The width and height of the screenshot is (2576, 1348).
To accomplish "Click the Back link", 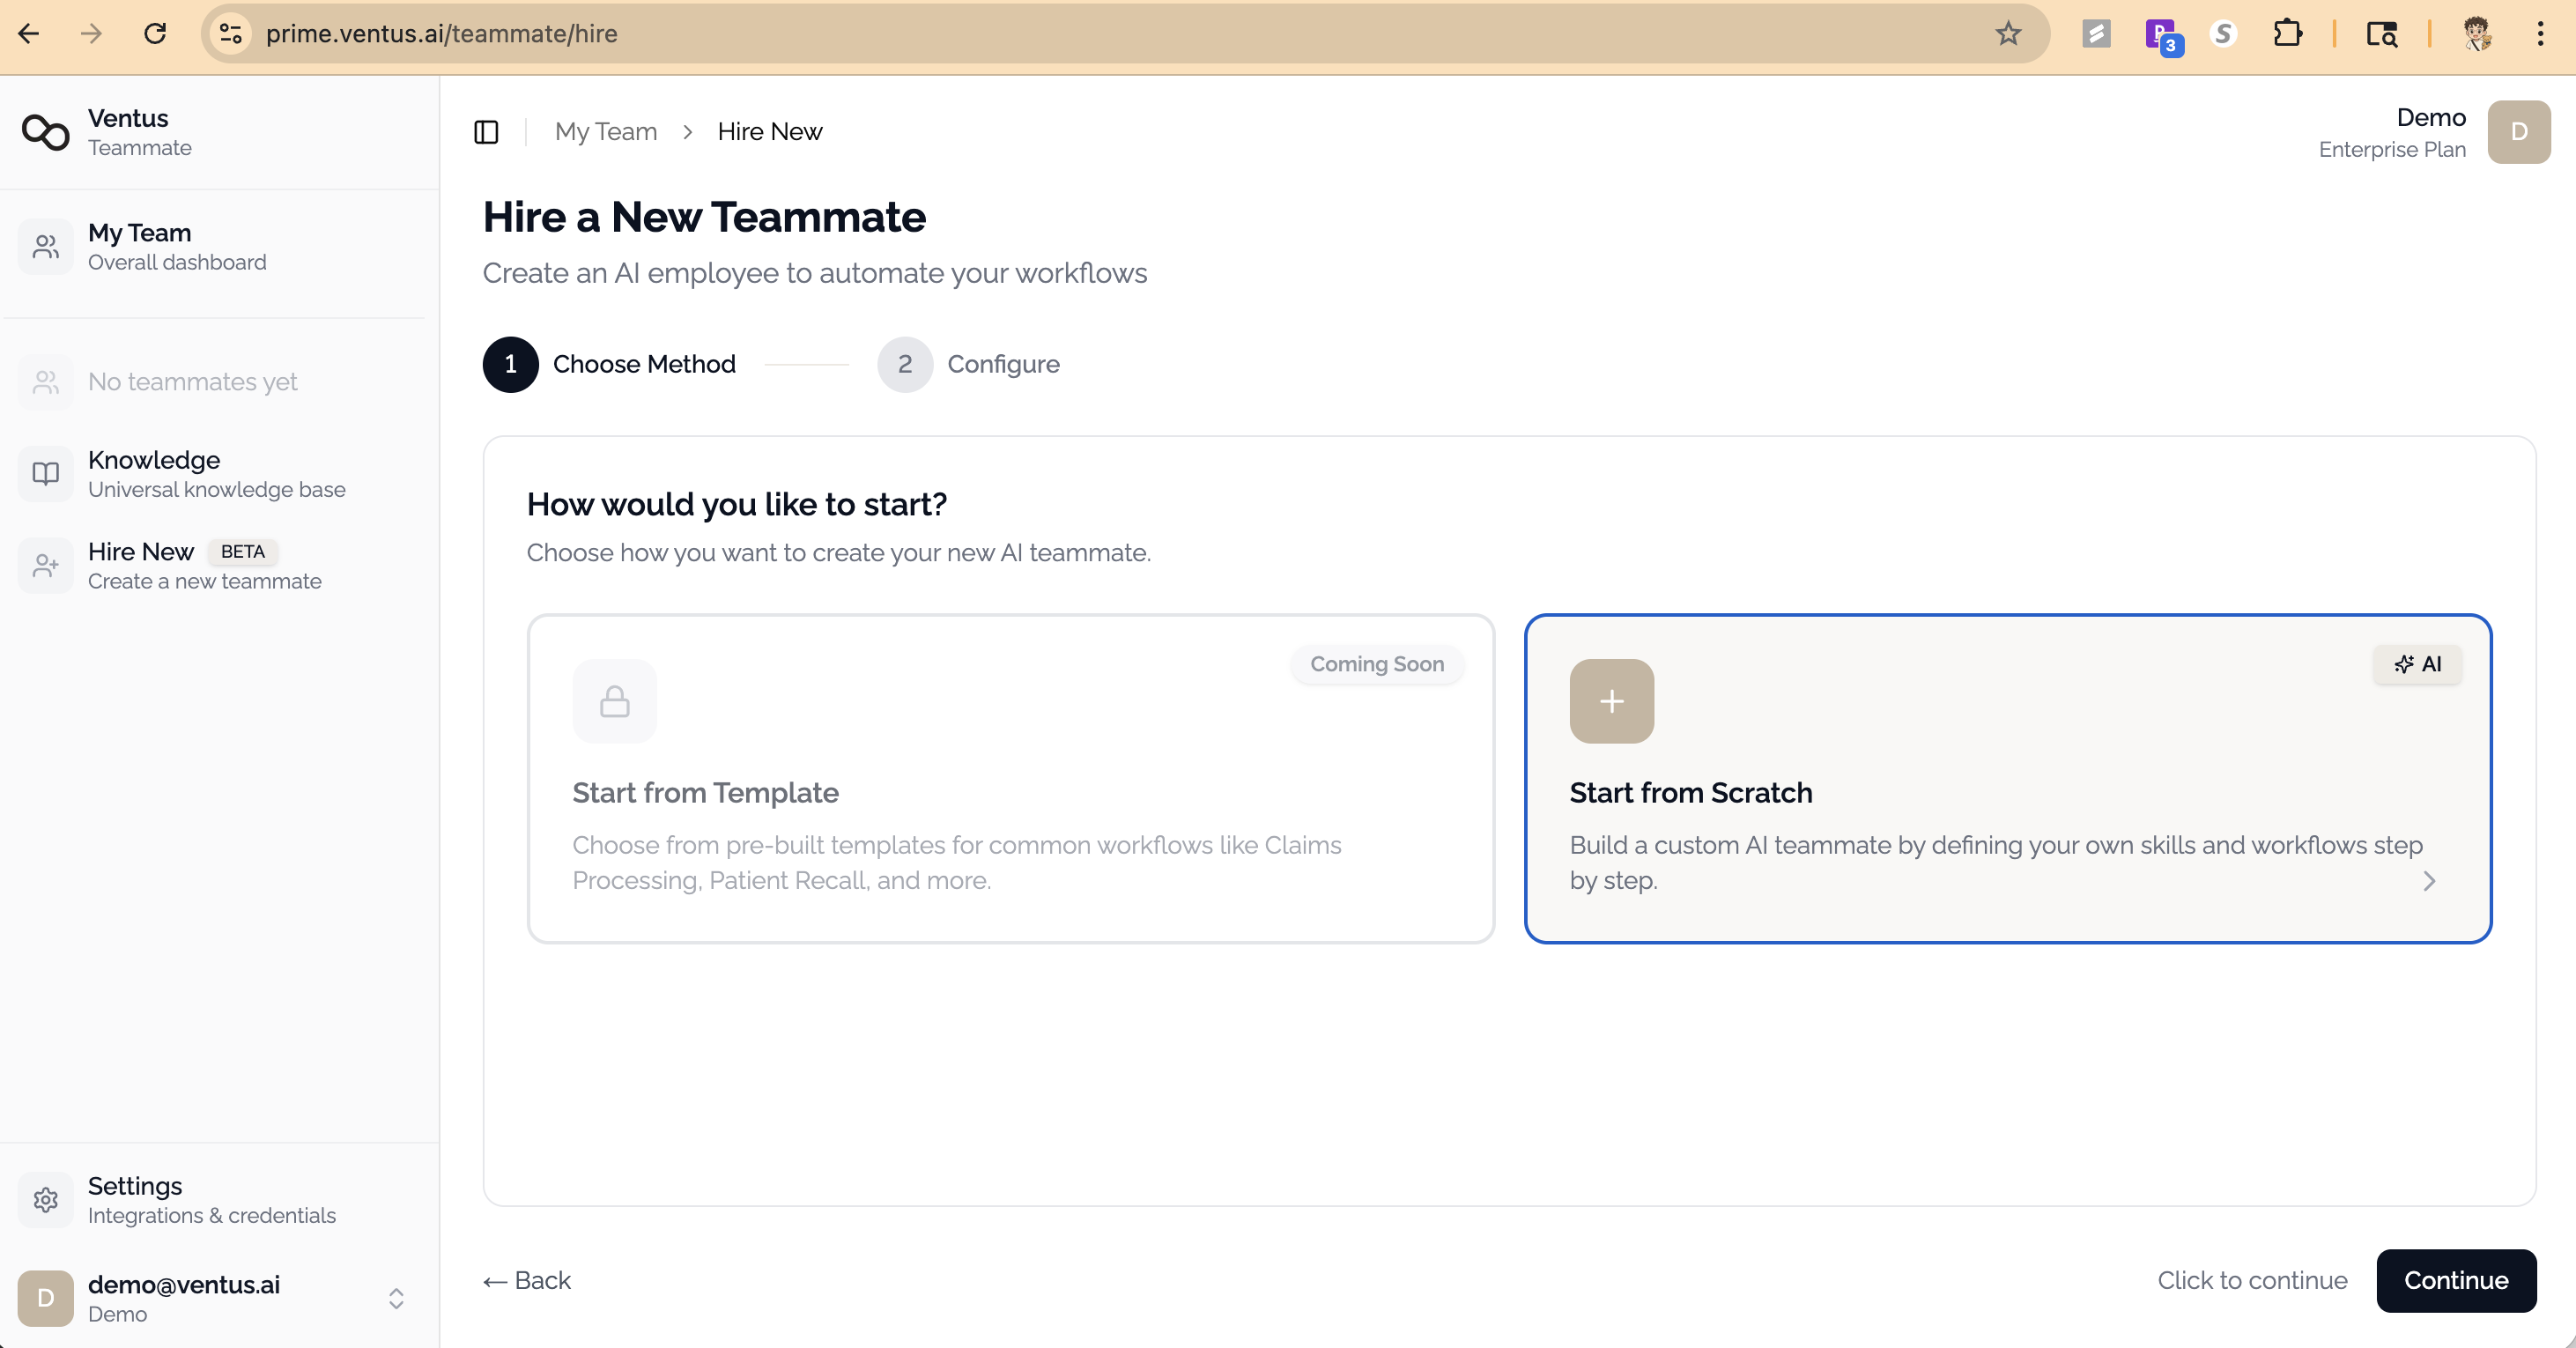I will point(526,1280).
